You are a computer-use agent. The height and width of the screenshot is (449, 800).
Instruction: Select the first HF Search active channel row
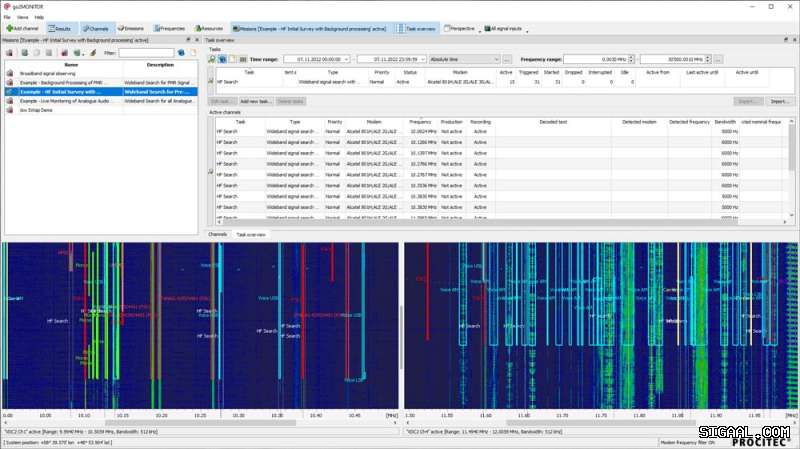[x=502, y=132]
